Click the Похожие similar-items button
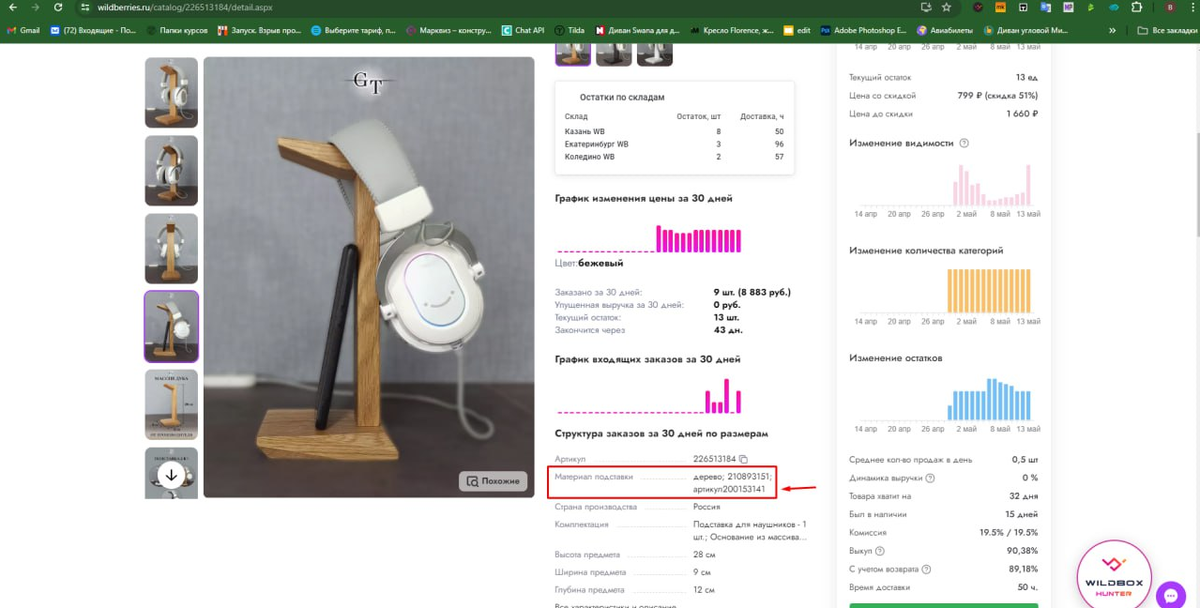The image size is (1200, 608). click(x=493, y=481)
